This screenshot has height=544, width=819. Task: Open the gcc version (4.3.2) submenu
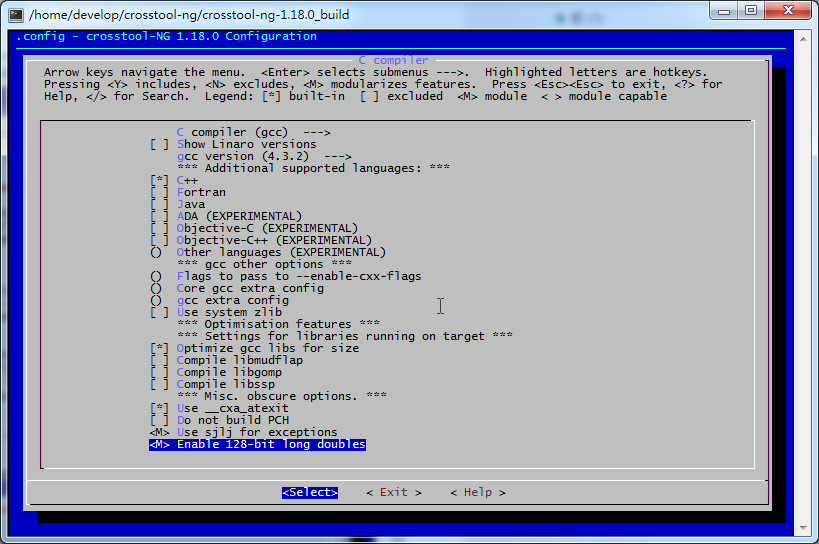[x=264, y=157]
